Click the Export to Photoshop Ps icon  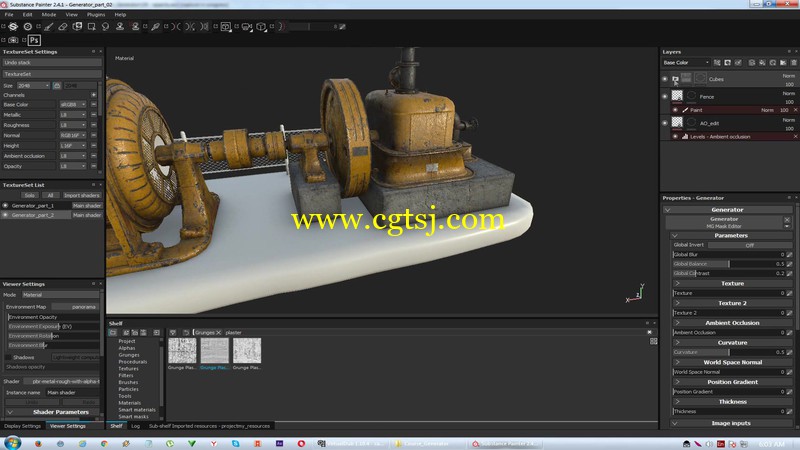coord(34,40)
